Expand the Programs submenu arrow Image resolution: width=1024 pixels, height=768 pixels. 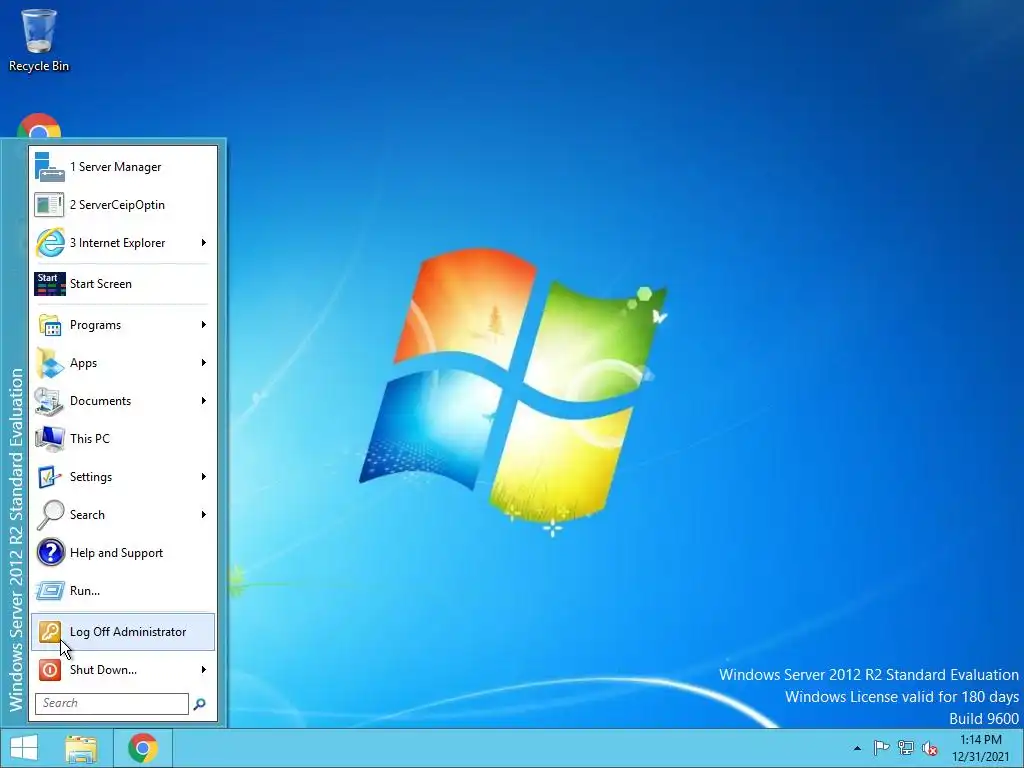pyautogui.click(x=204, y=325)
